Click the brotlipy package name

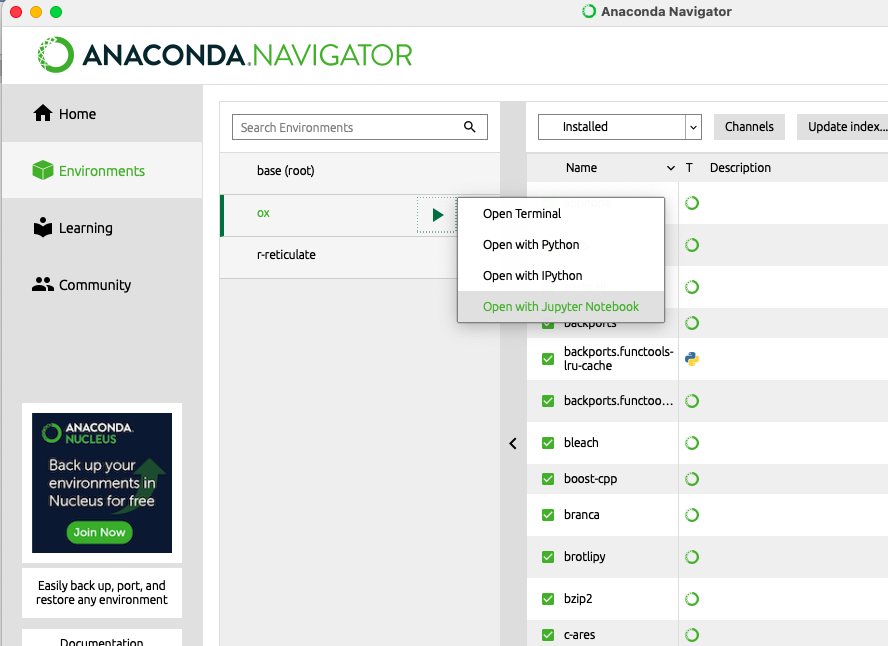point(584,557)
